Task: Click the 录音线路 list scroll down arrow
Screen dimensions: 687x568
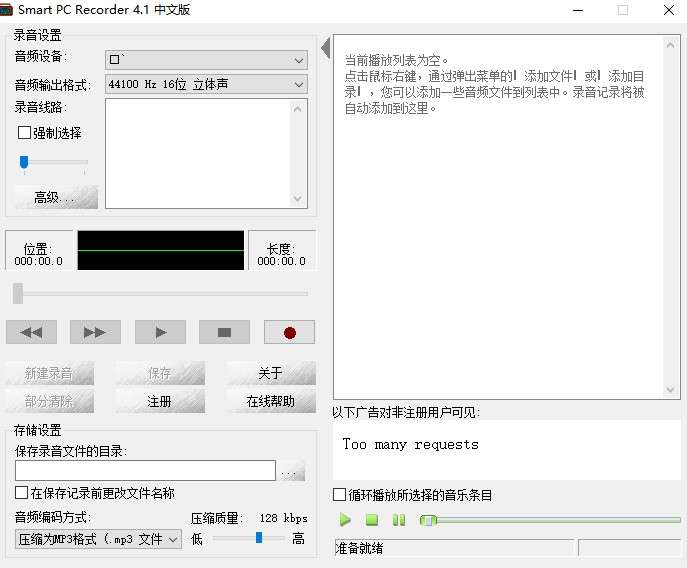Action: tap(297, 199)
